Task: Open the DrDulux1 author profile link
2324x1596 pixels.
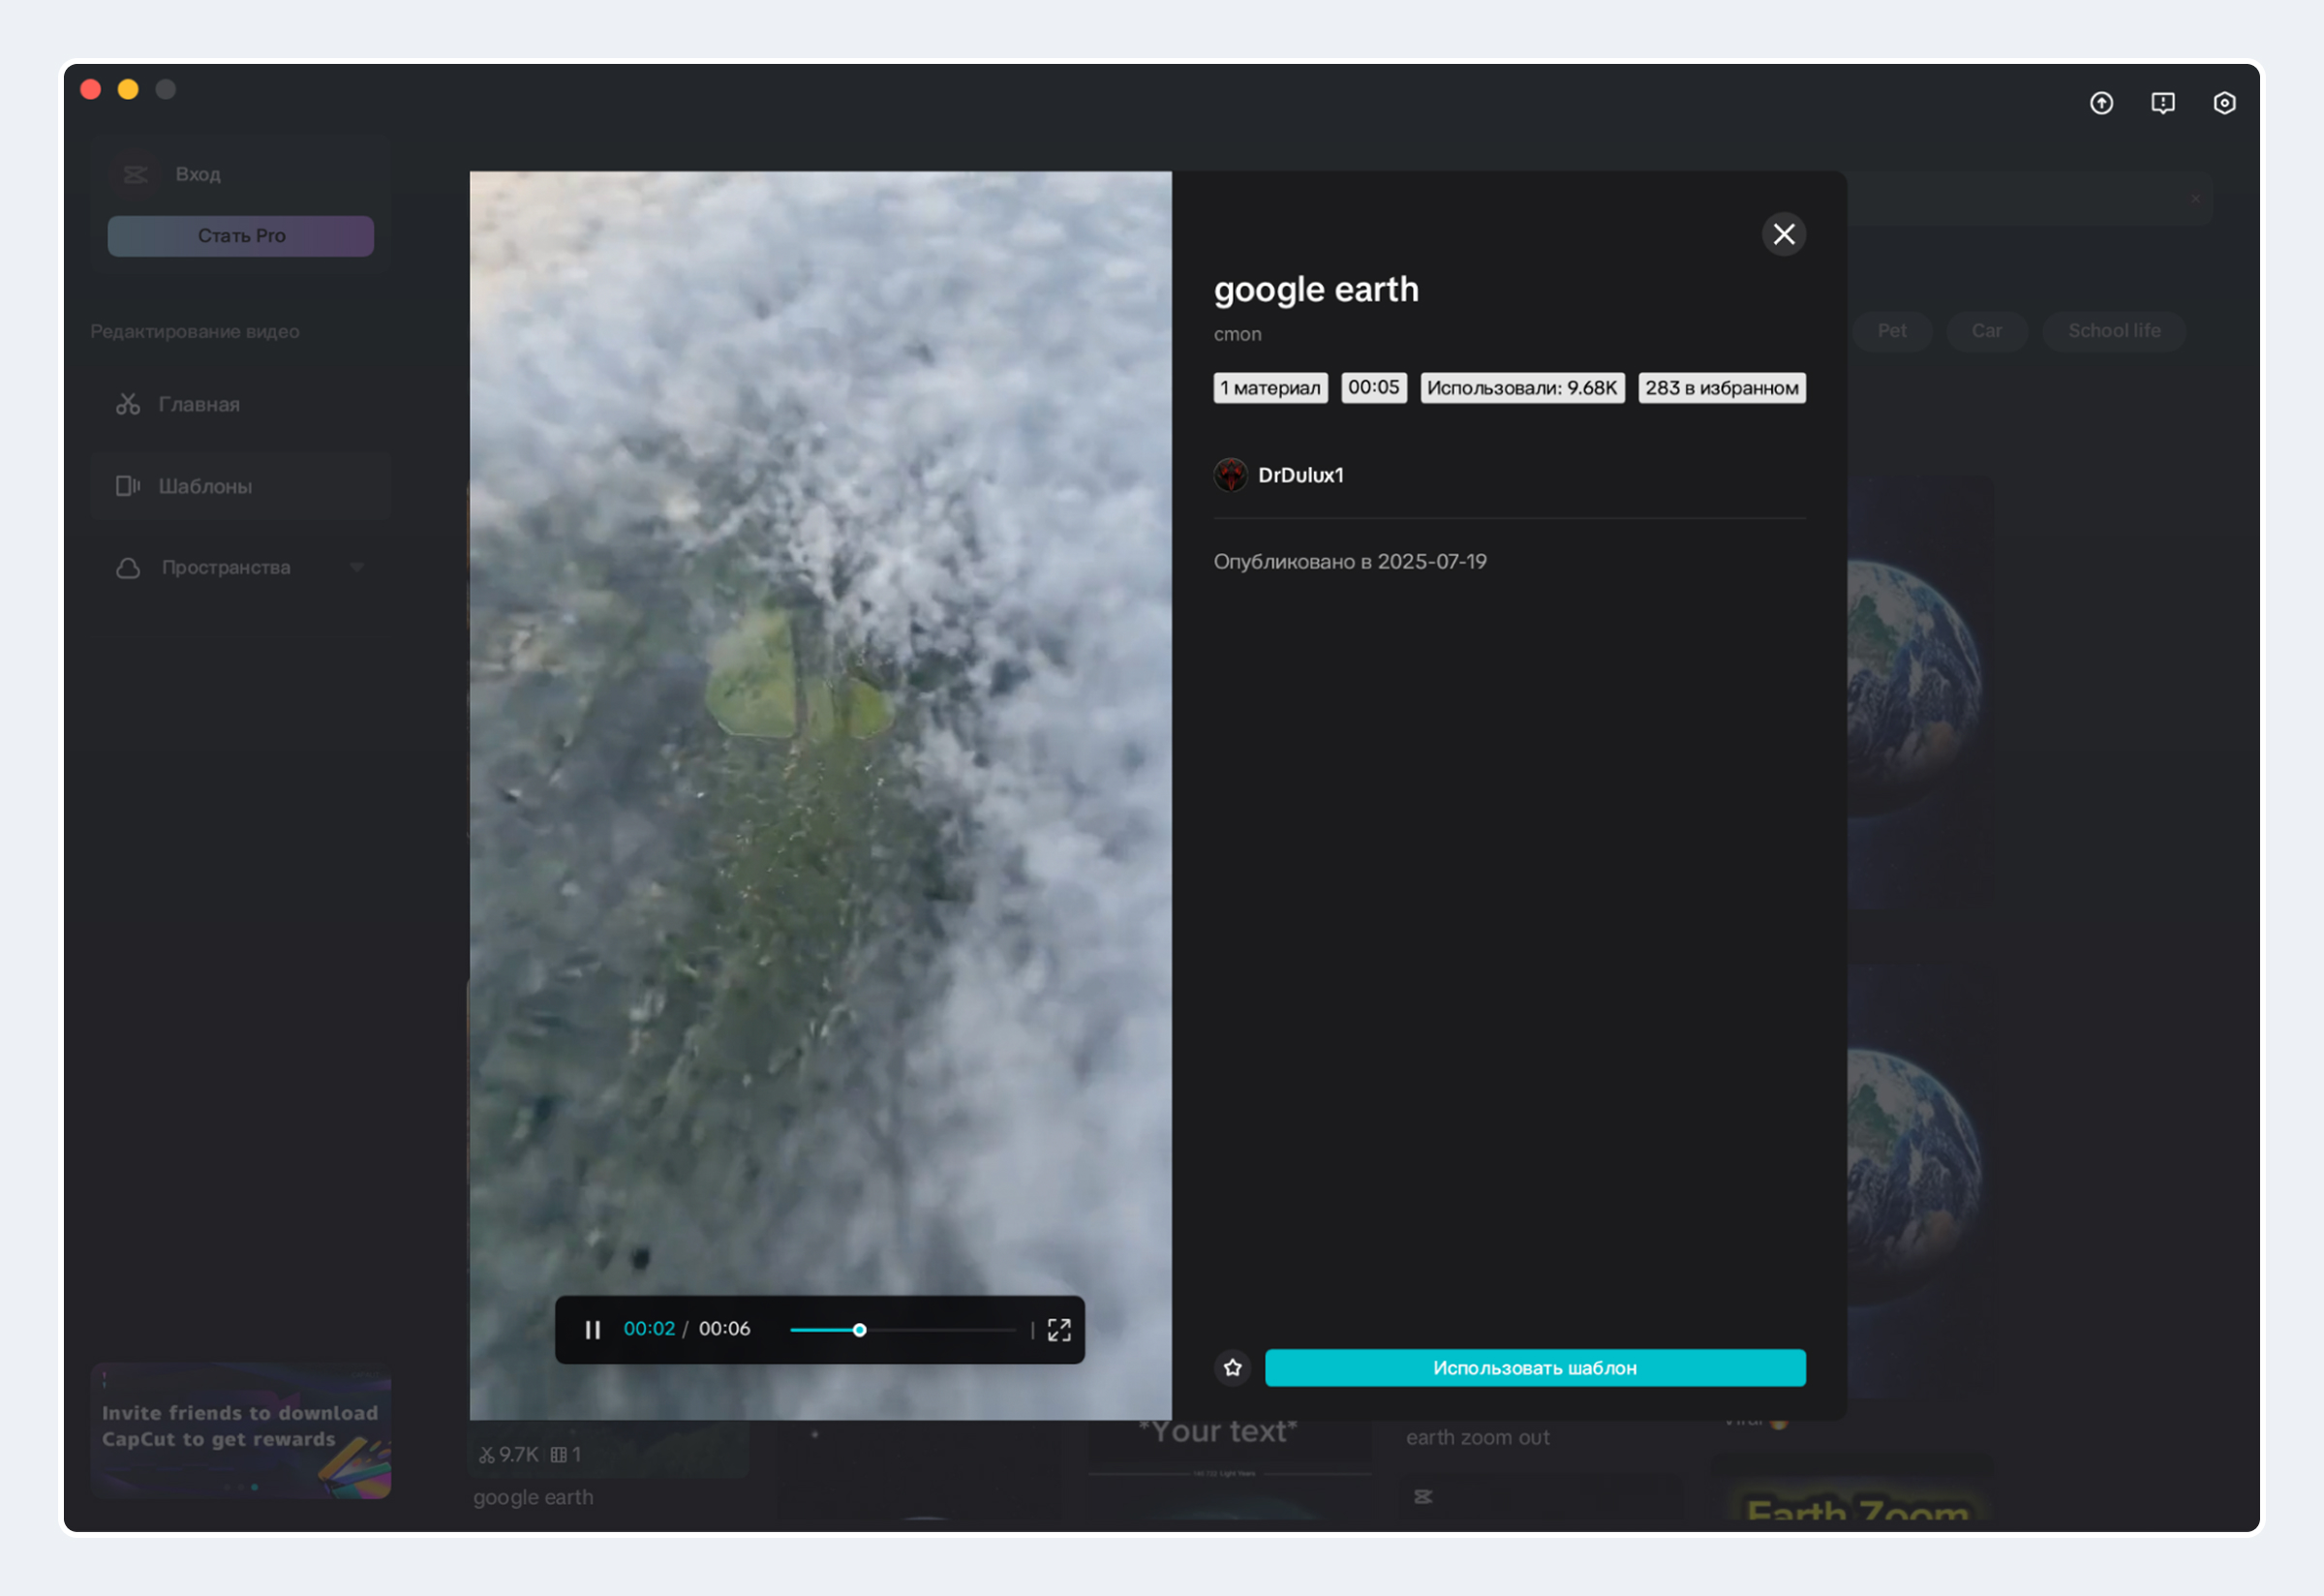Action: point(1300,475)
